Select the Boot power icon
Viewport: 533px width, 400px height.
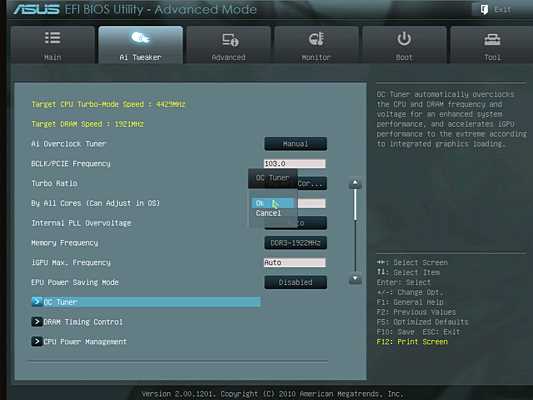coord(404,39)
